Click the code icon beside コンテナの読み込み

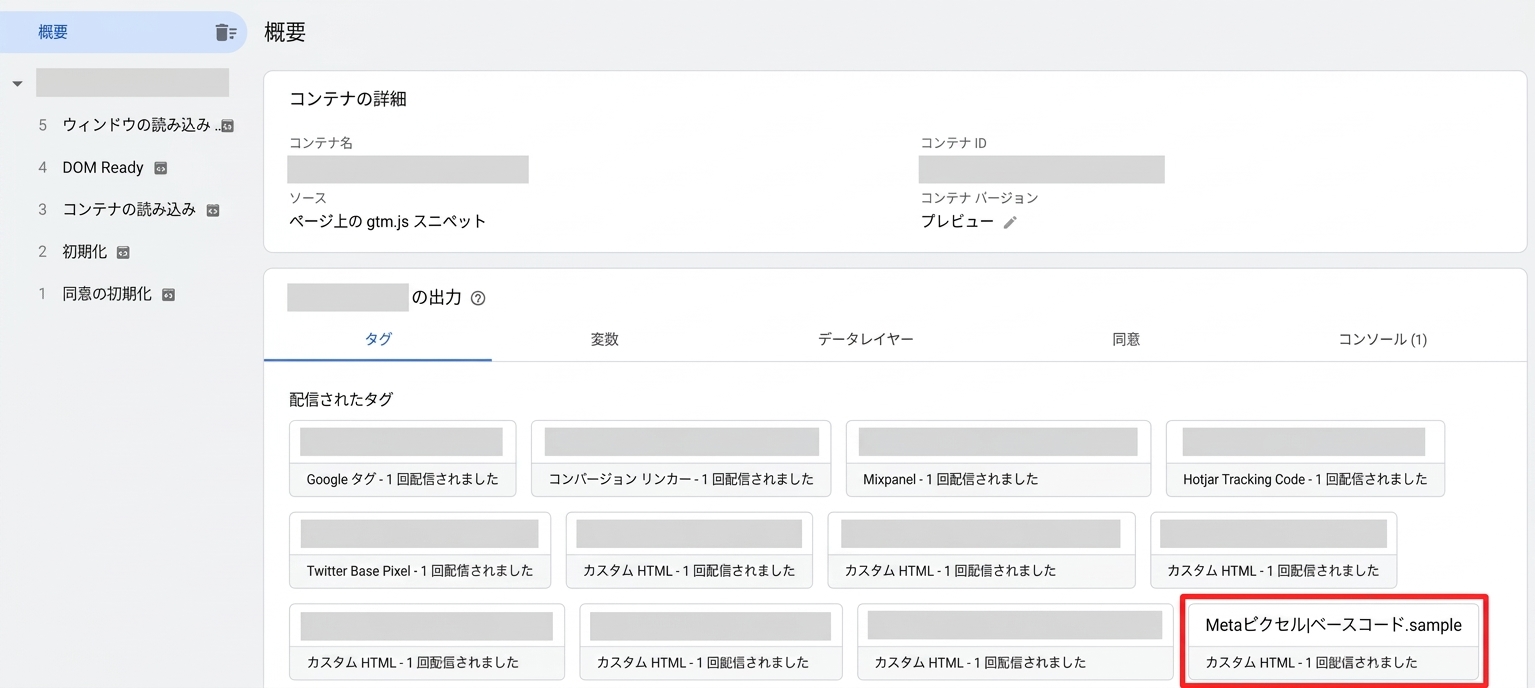click(212, 210)
